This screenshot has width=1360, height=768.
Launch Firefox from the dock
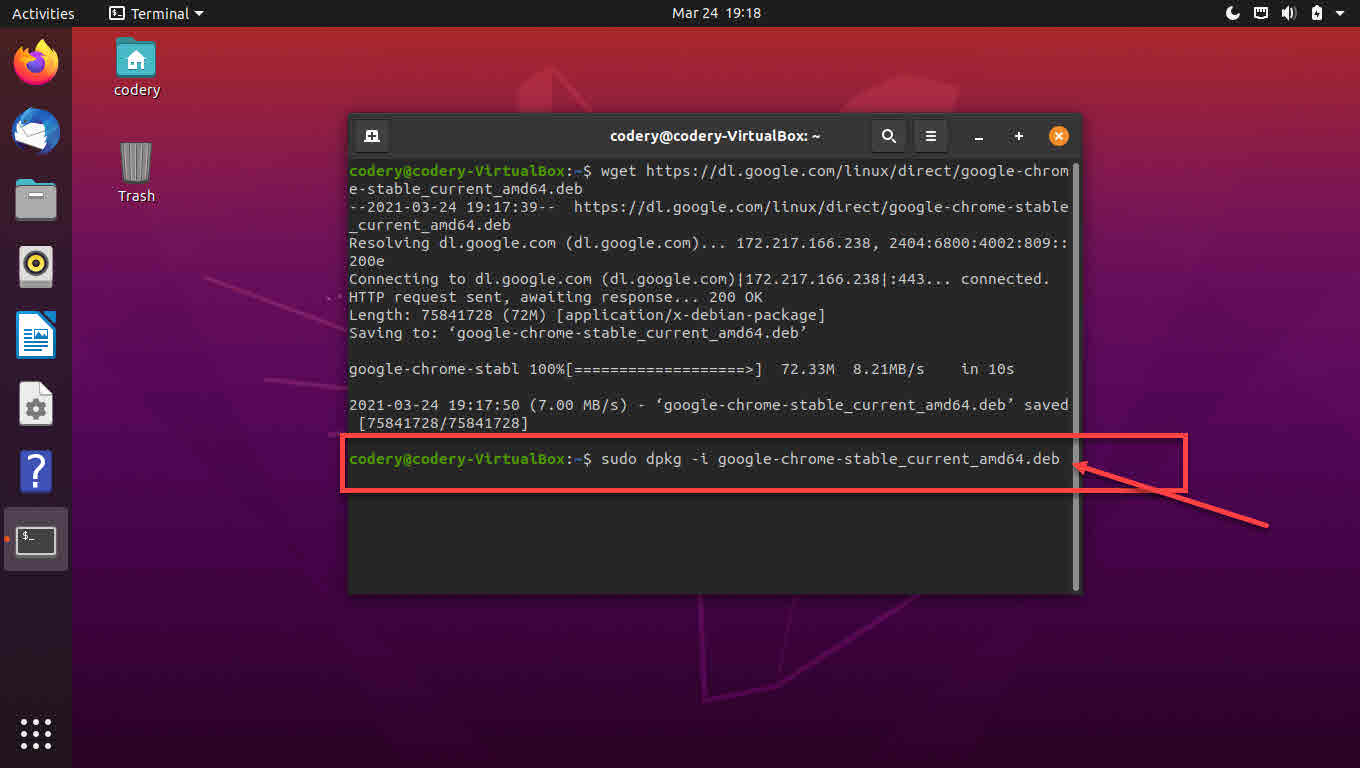click(x=36, y=62)
